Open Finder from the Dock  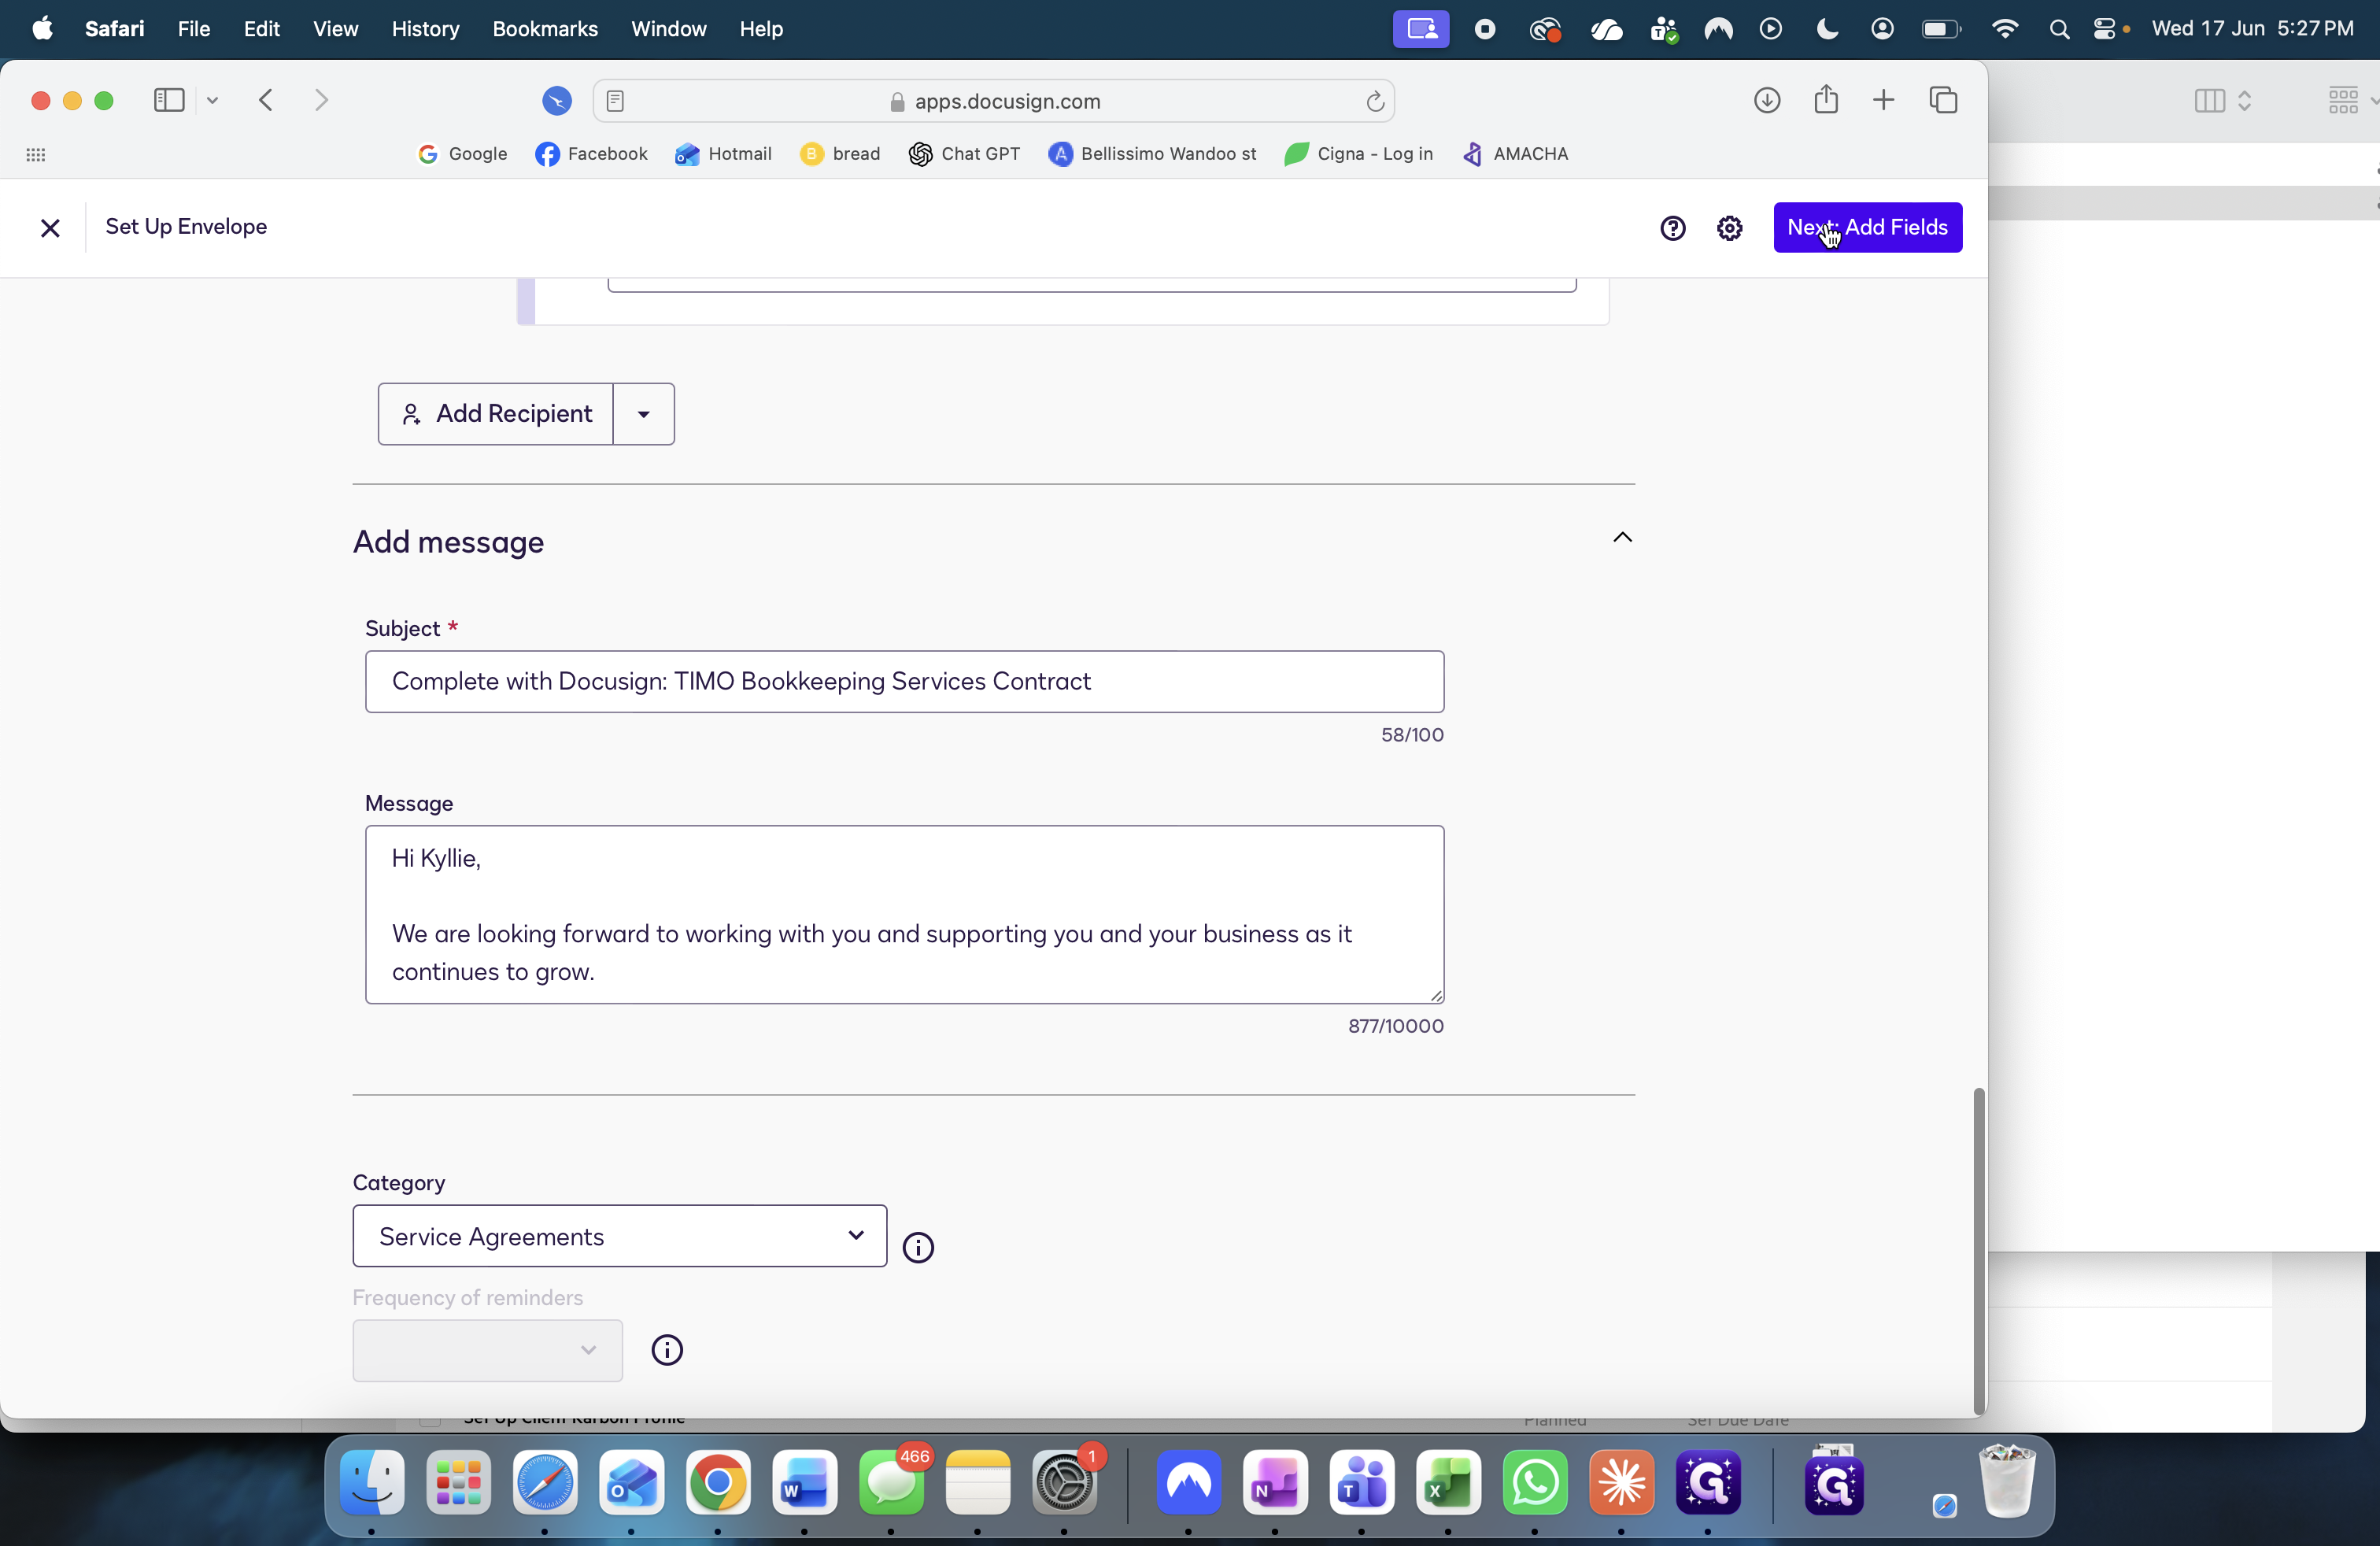click(x=372, y=1483)
